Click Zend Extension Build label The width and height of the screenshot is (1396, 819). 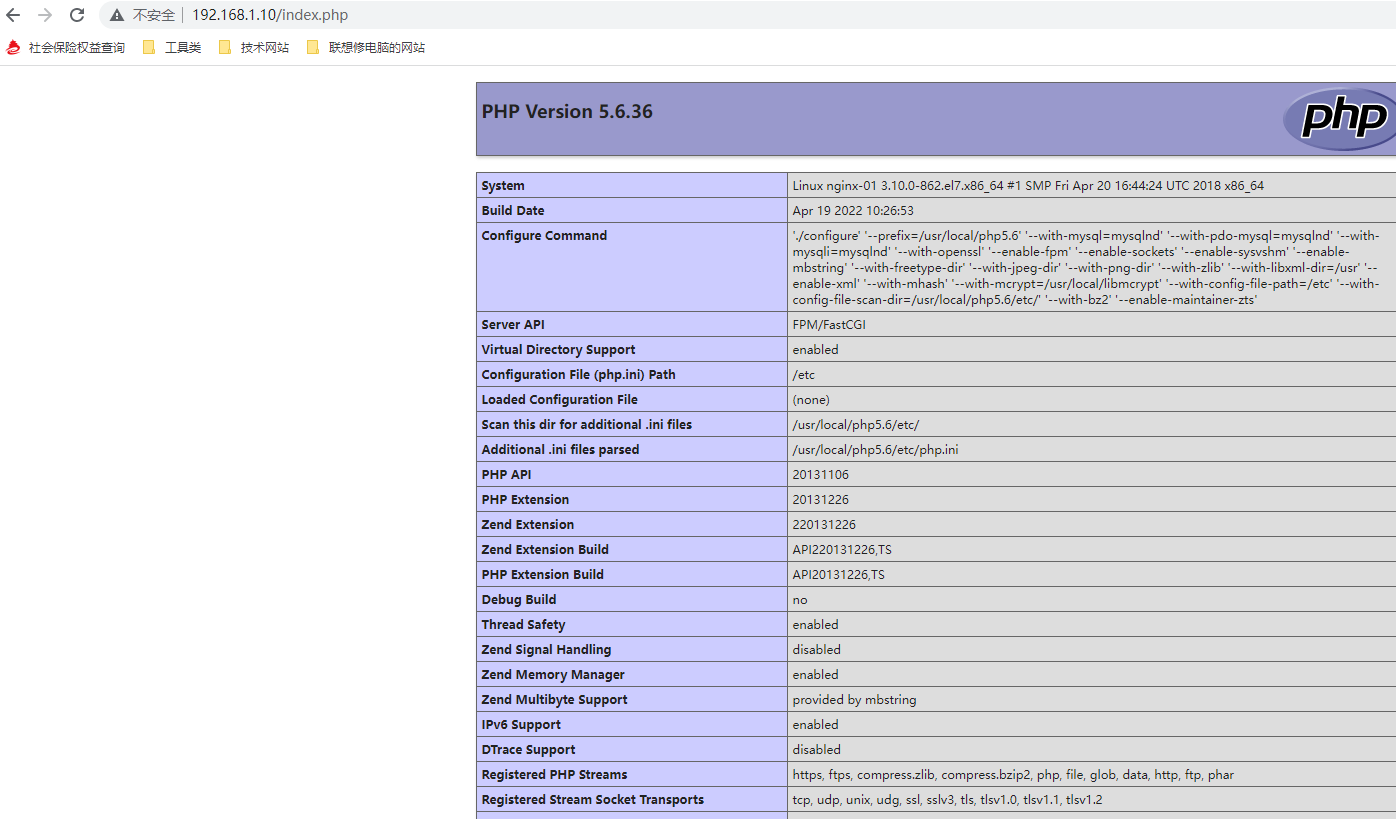coord(545,550)
